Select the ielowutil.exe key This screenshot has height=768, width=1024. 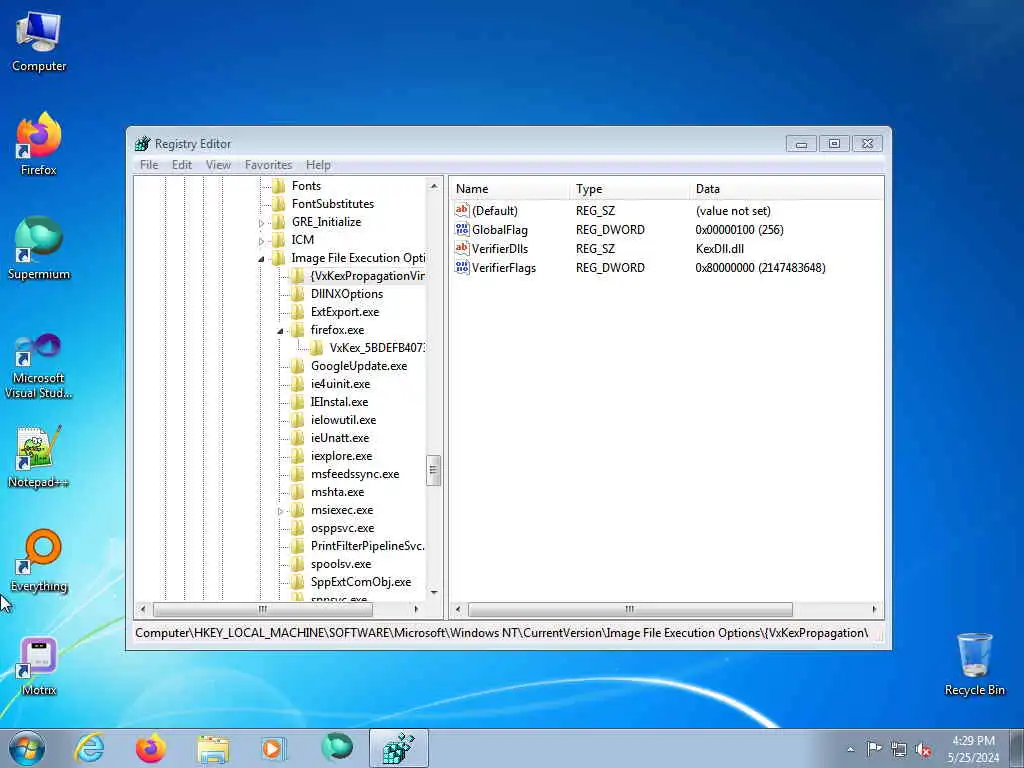pyautogui.click(x=343, y=420)
